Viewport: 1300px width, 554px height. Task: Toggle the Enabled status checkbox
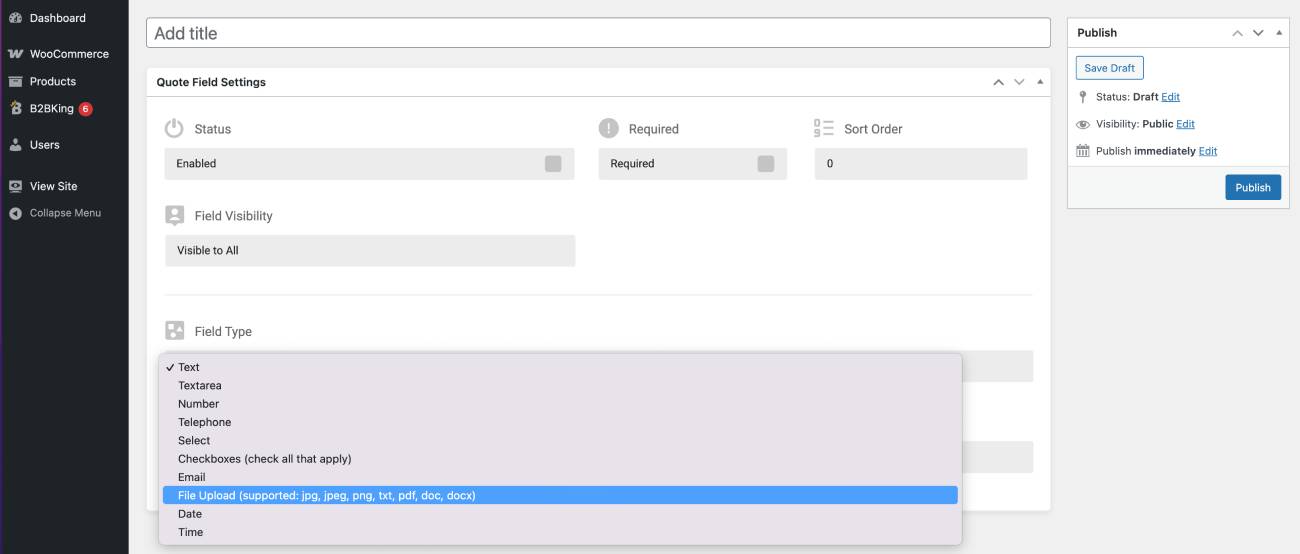(553, 164)
